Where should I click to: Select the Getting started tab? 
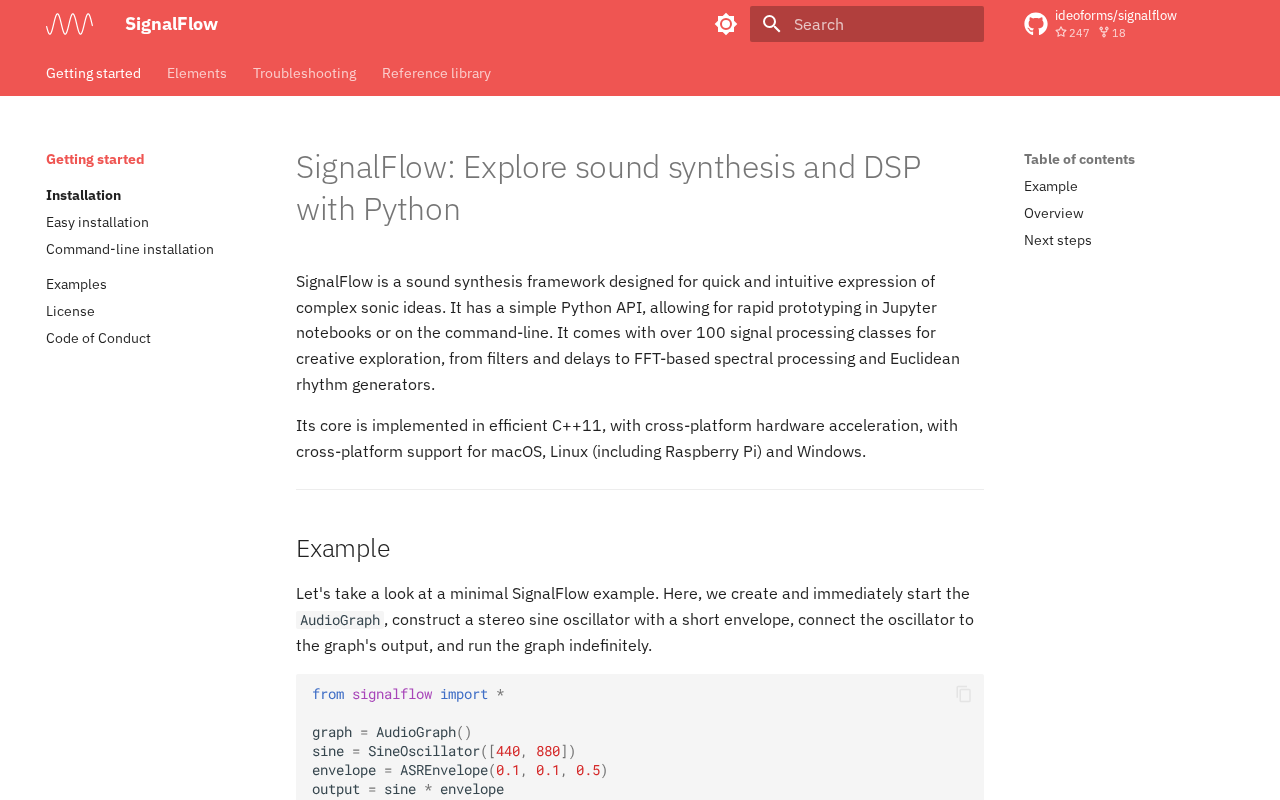coord(93,73)
